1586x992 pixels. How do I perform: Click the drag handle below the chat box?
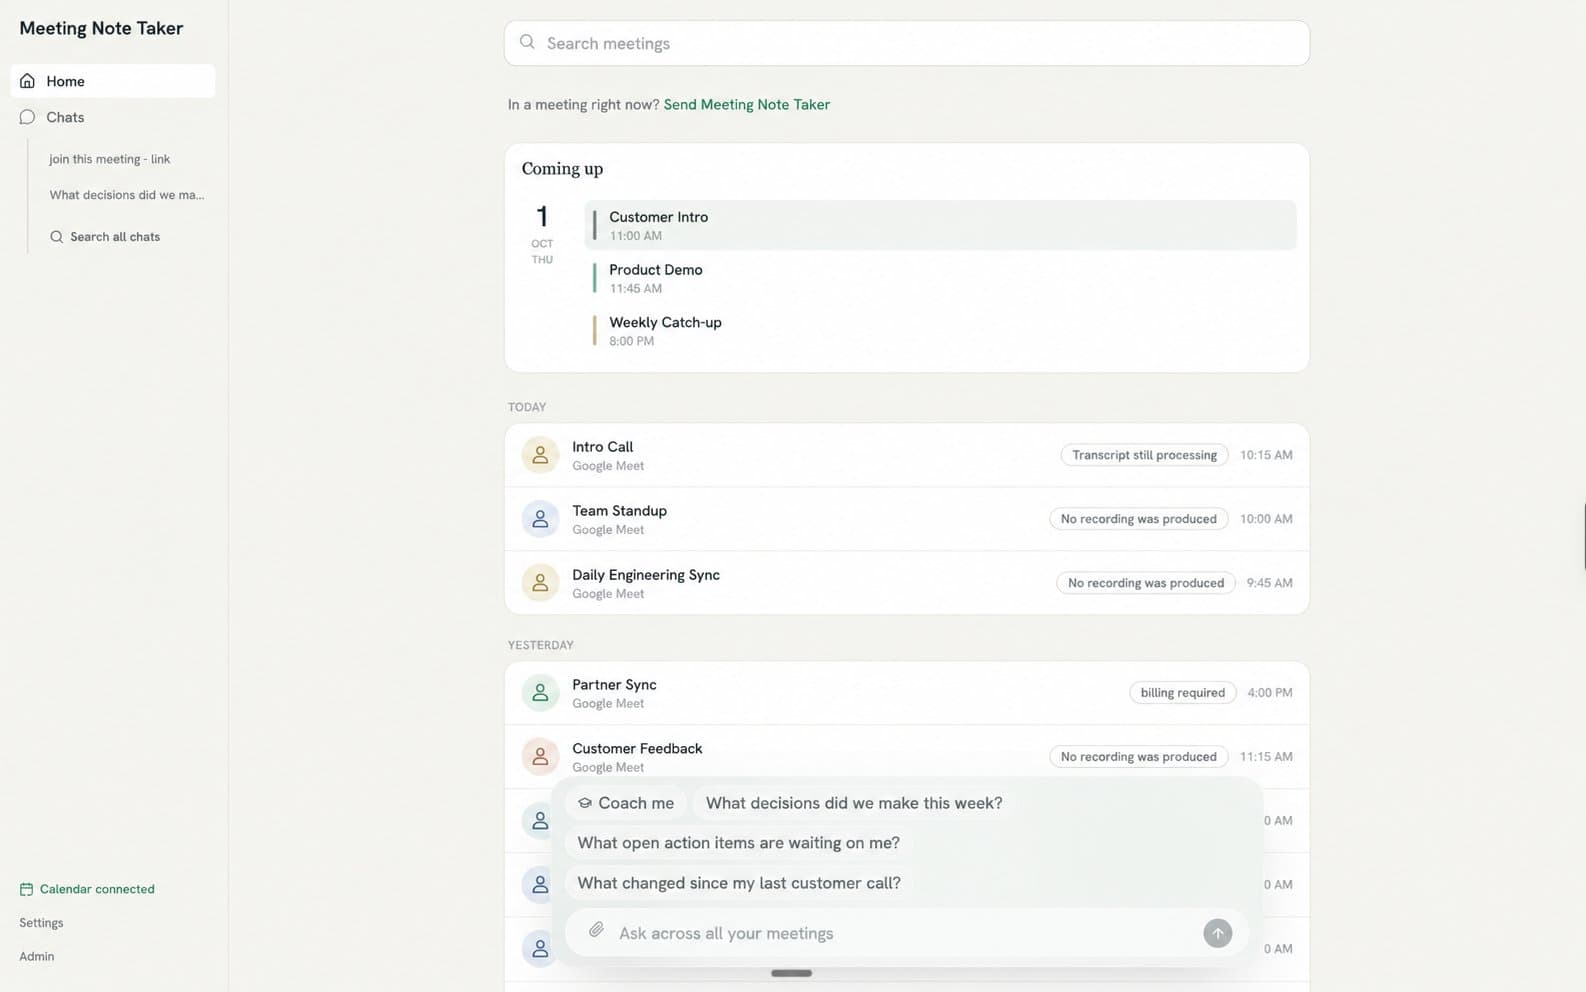791,973
